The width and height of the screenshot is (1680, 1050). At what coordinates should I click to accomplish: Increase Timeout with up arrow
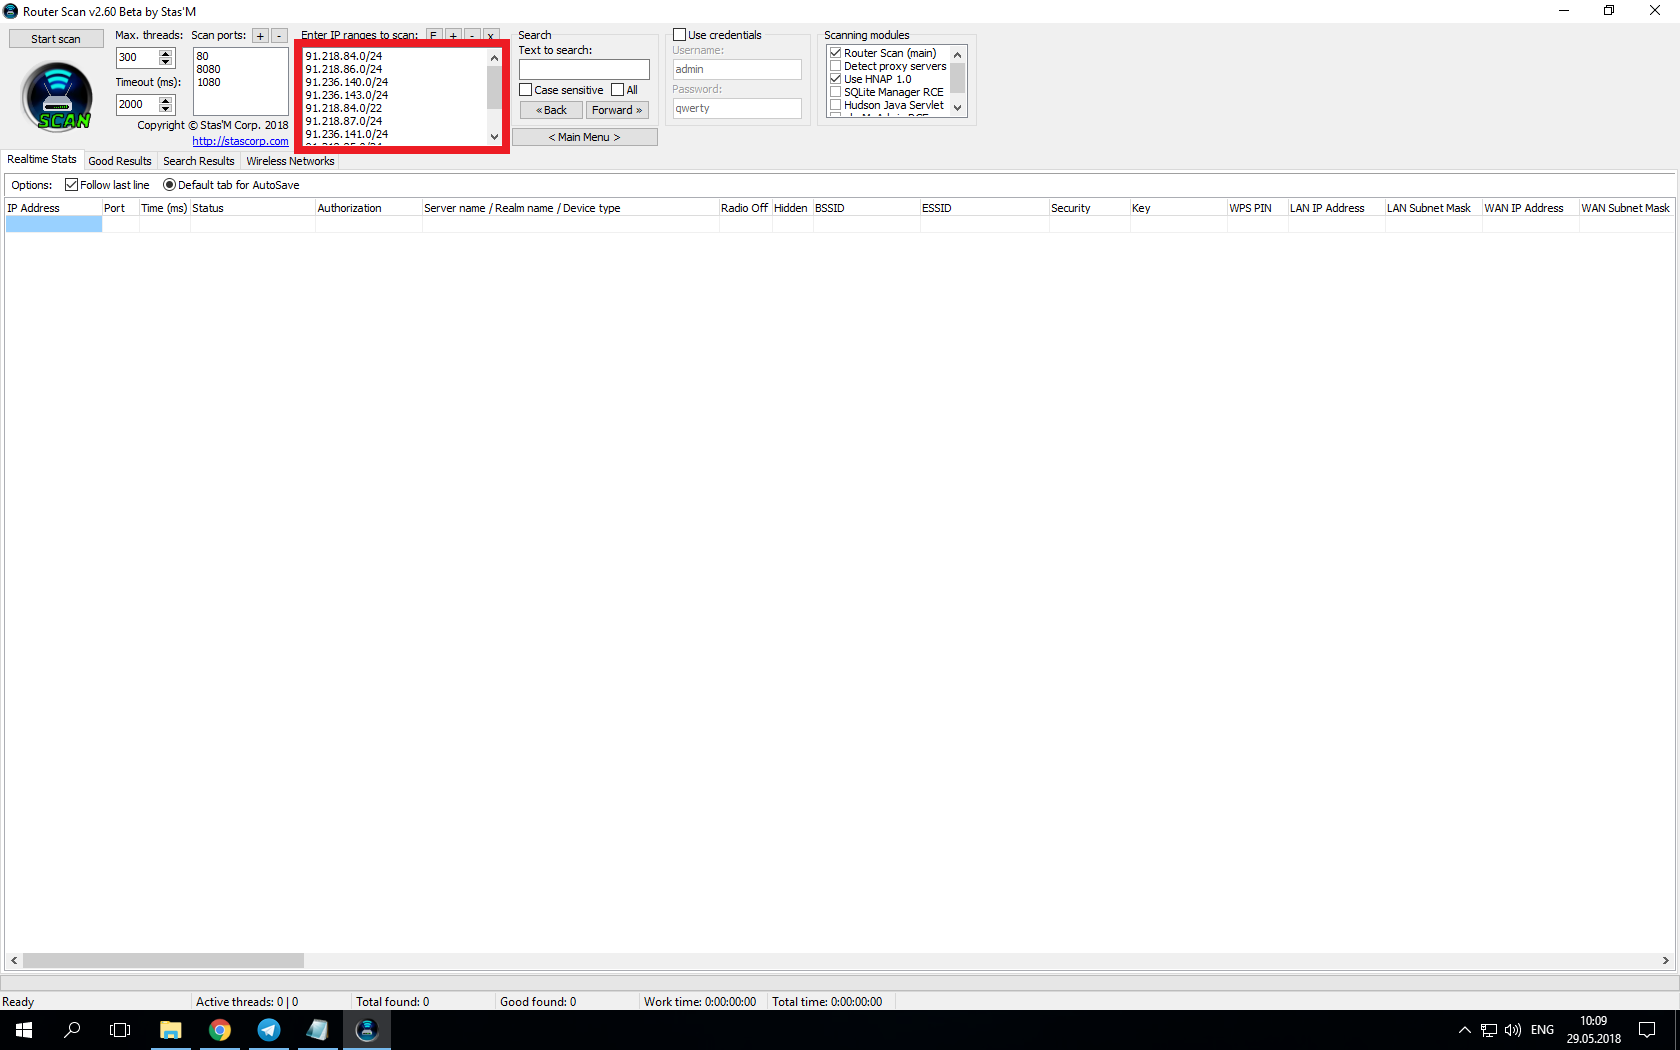pos(166,100)
